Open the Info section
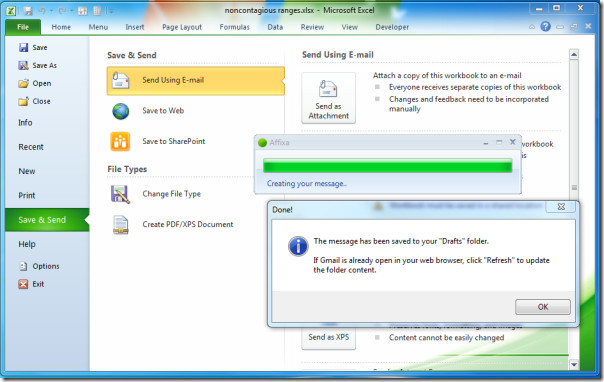The height and width of the screenshot is (382, 604). point(25,122)
